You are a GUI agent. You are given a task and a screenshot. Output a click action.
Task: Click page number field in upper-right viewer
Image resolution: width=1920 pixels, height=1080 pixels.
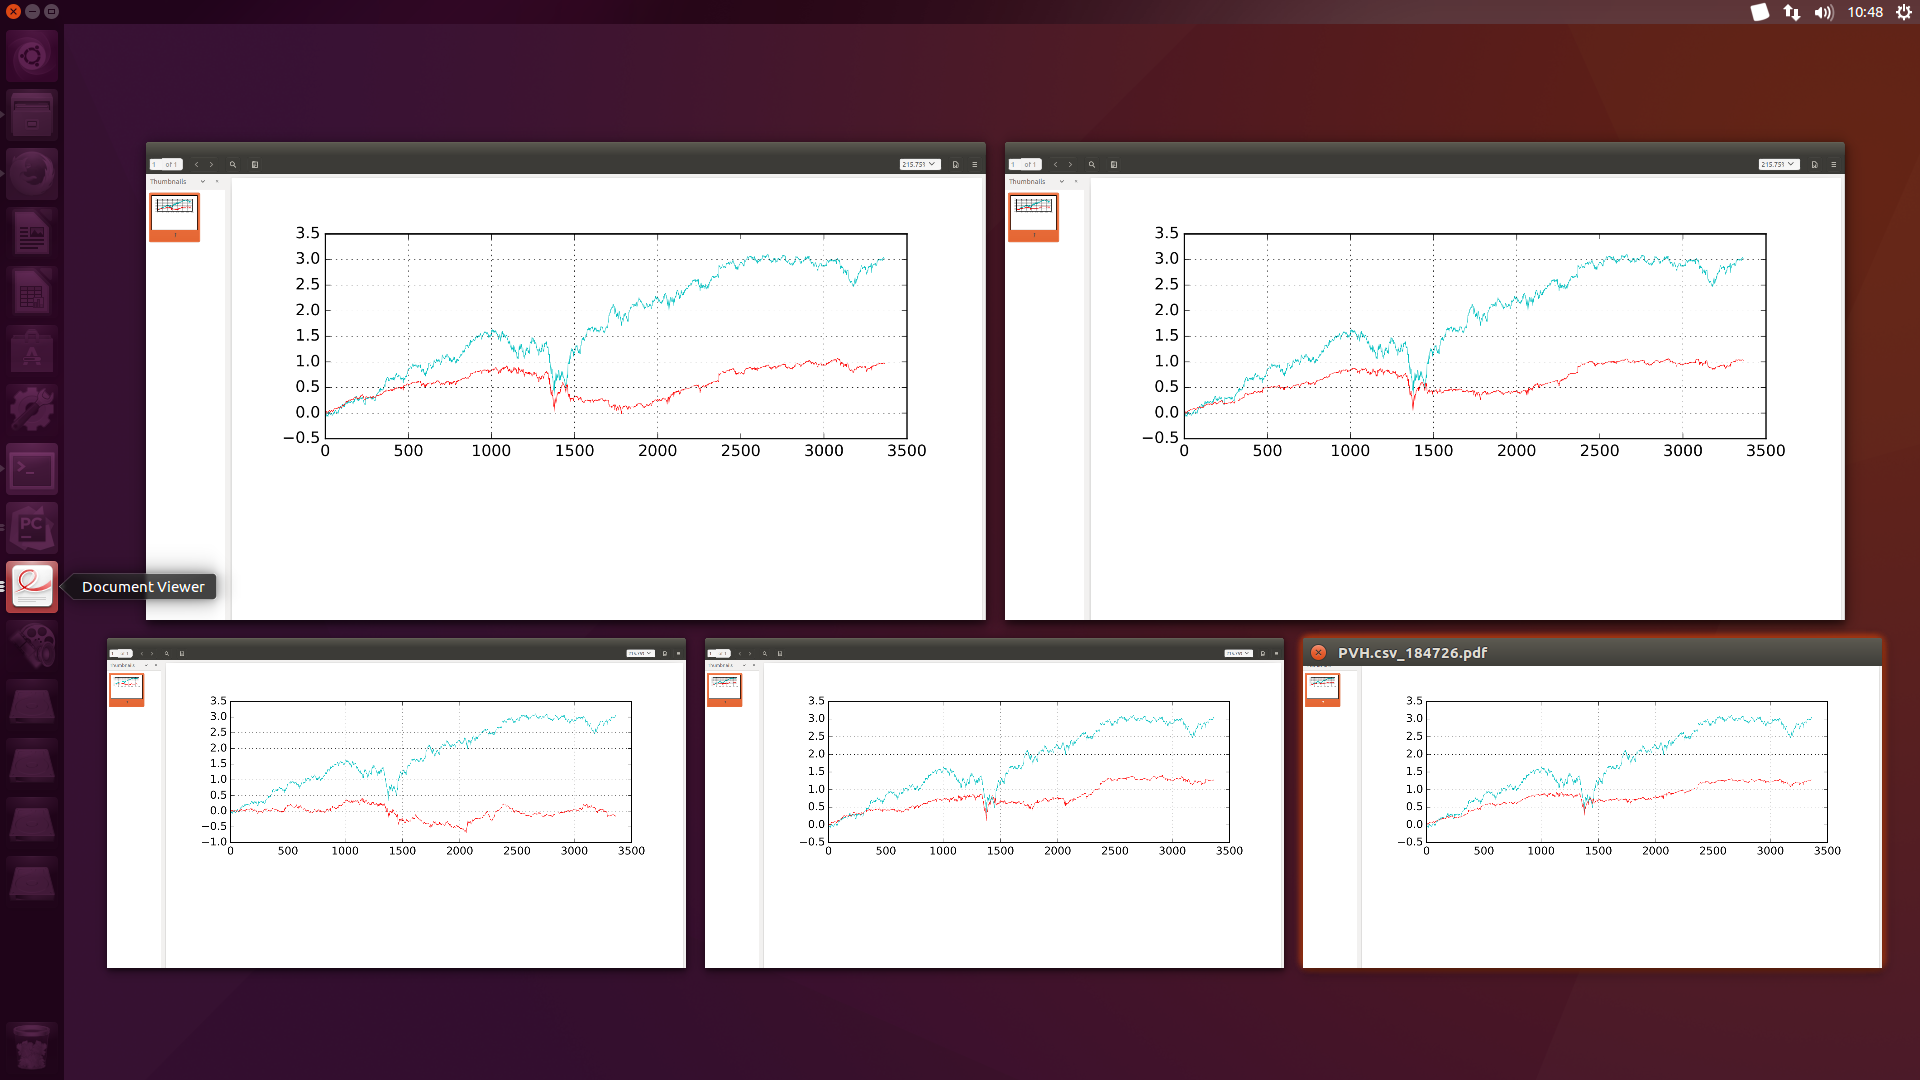click(x=1014, y=165)
